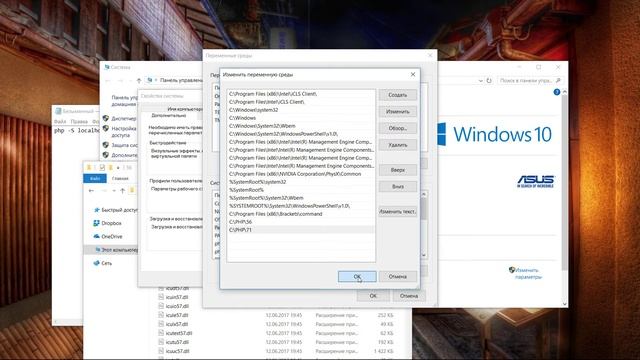
Task: Click the Изменить button beside the path list
Action: click(398, 111)
